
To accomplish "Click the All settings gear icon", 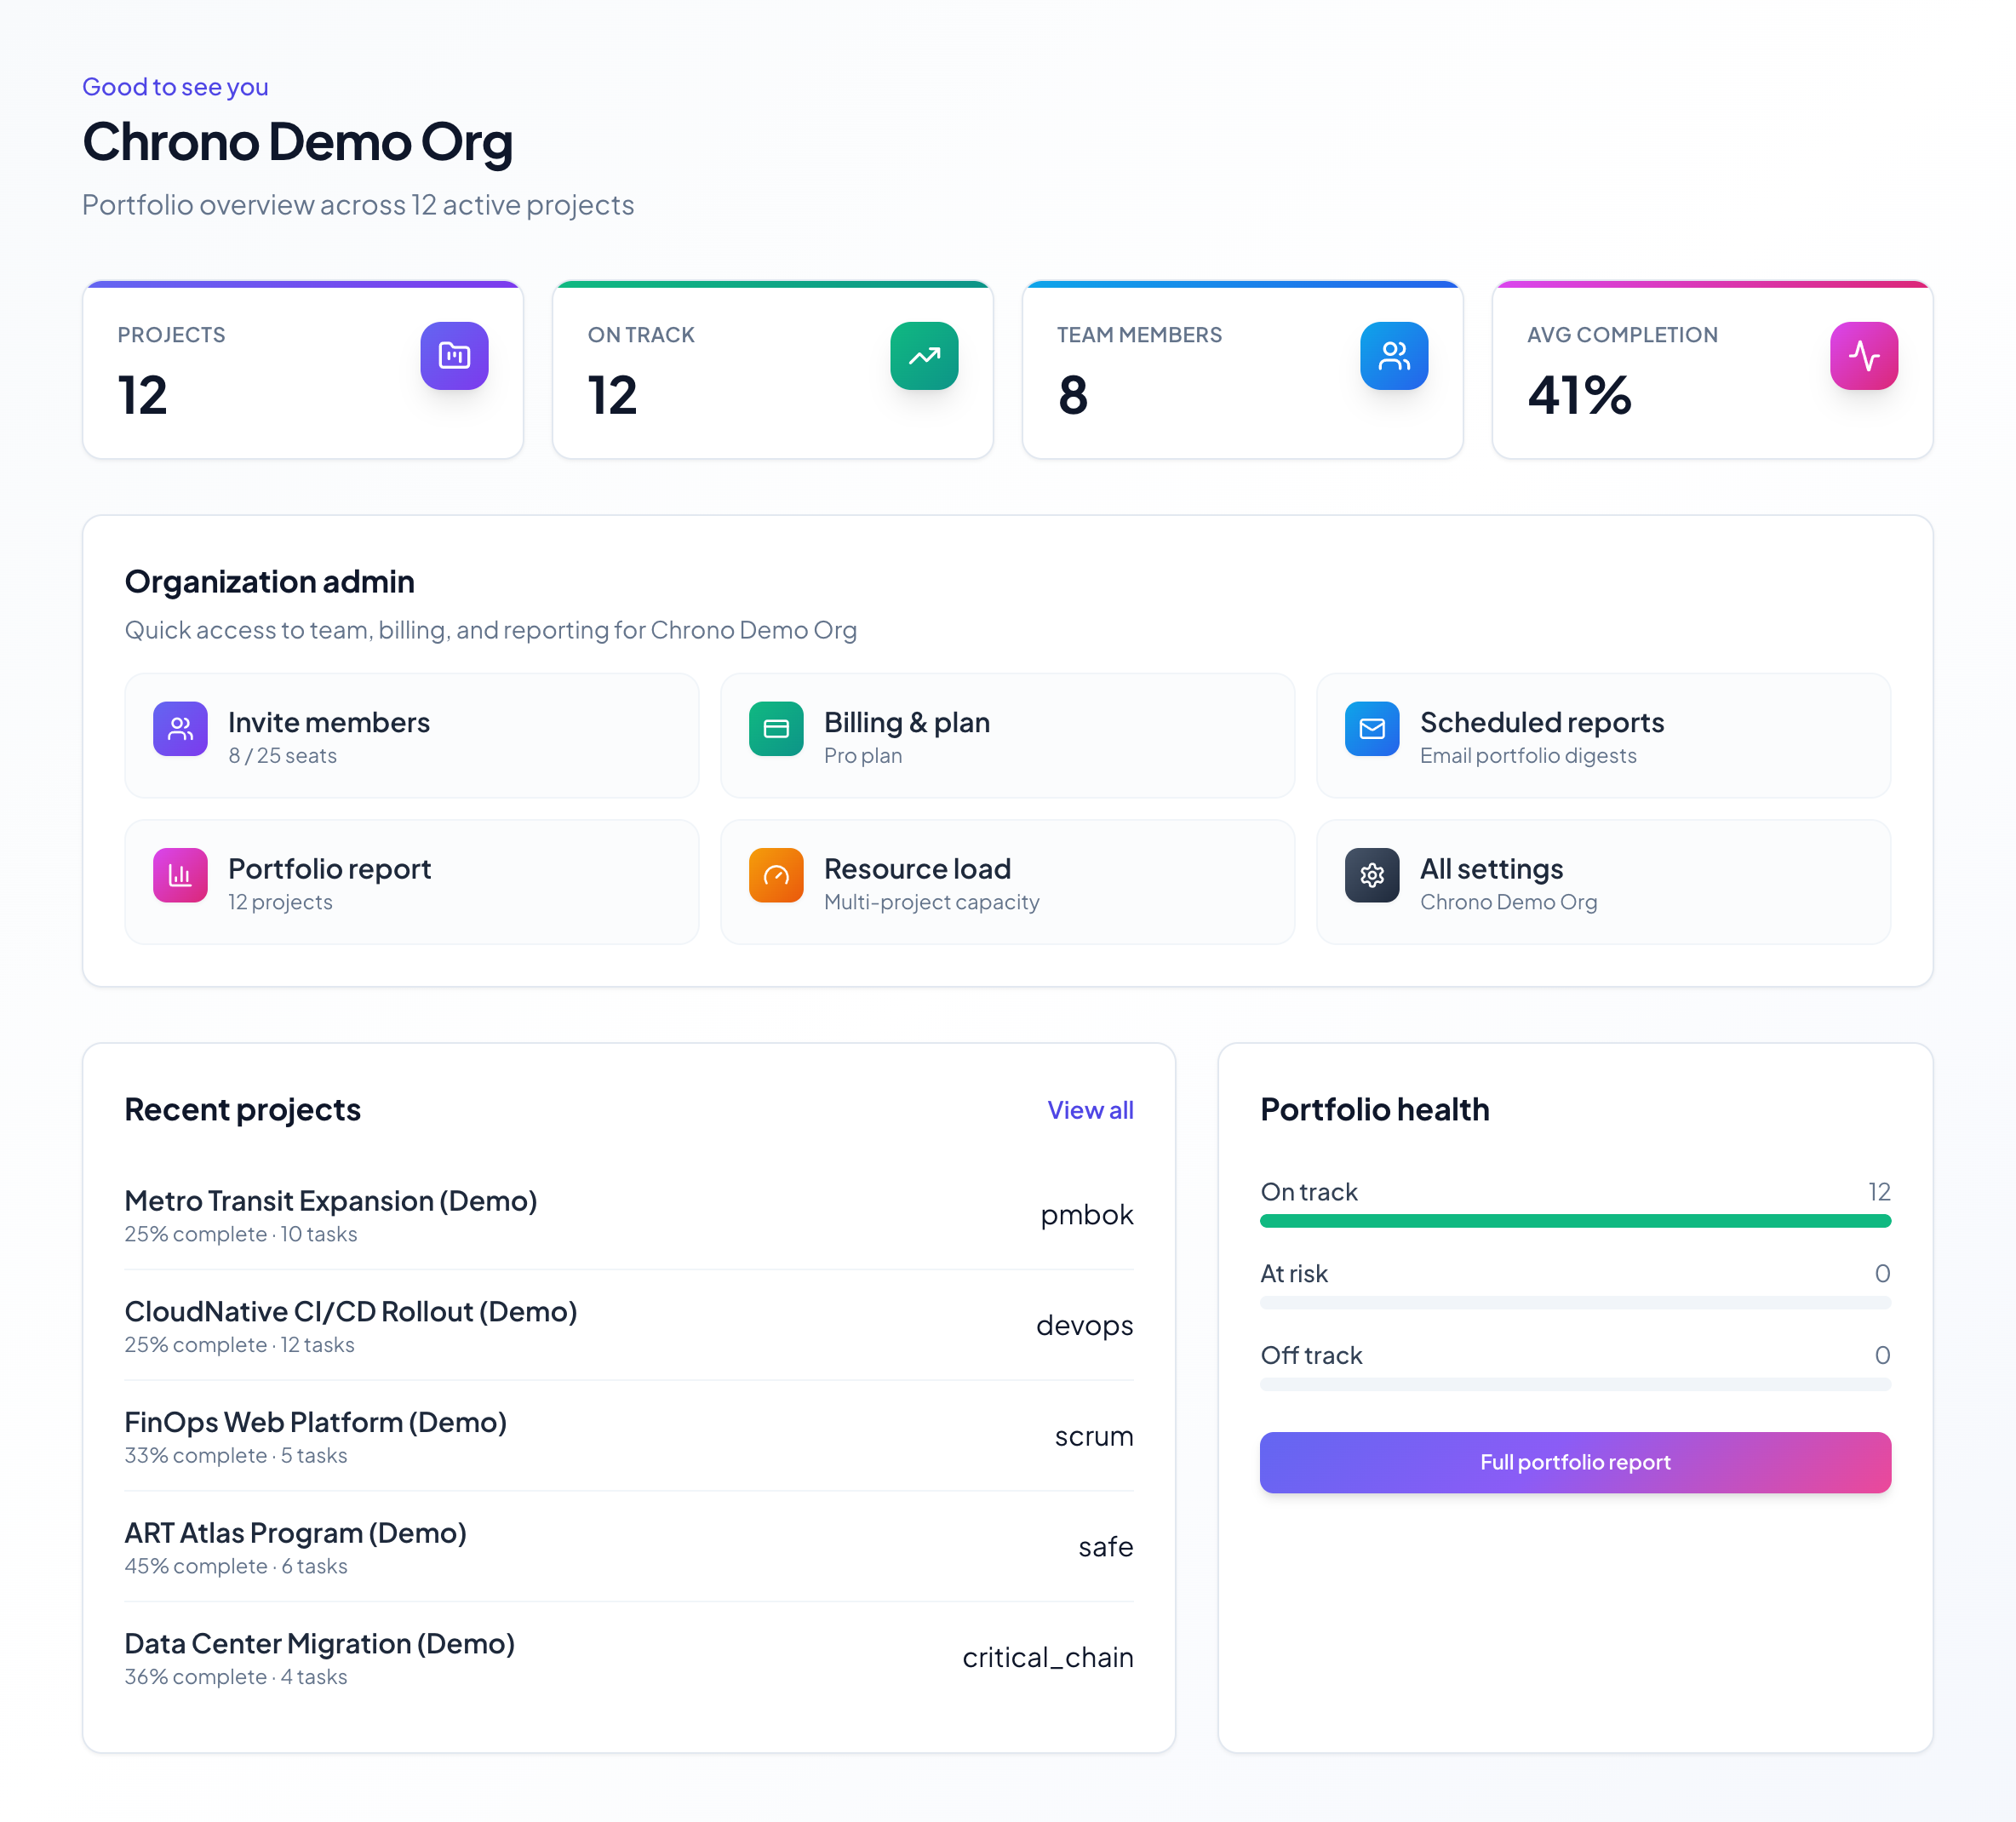I will click(x=1372, y=875).
